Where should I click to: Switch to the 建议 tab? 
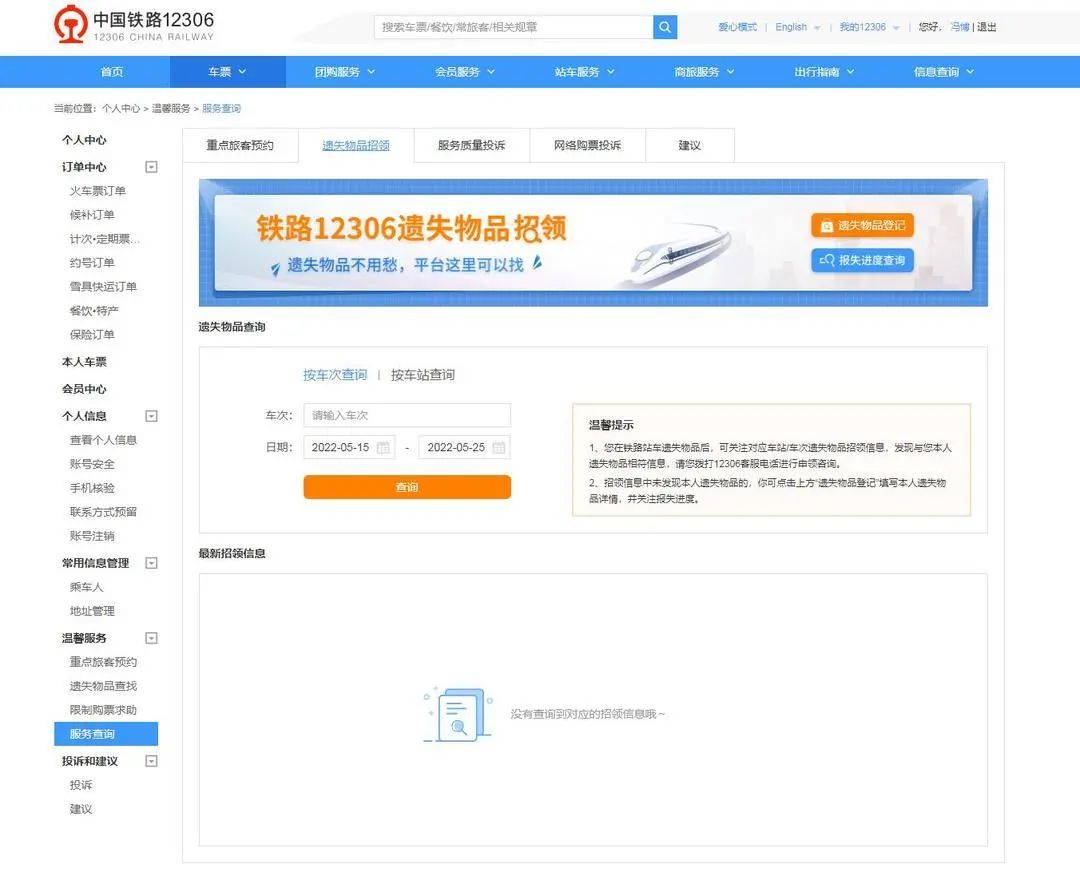689,145
